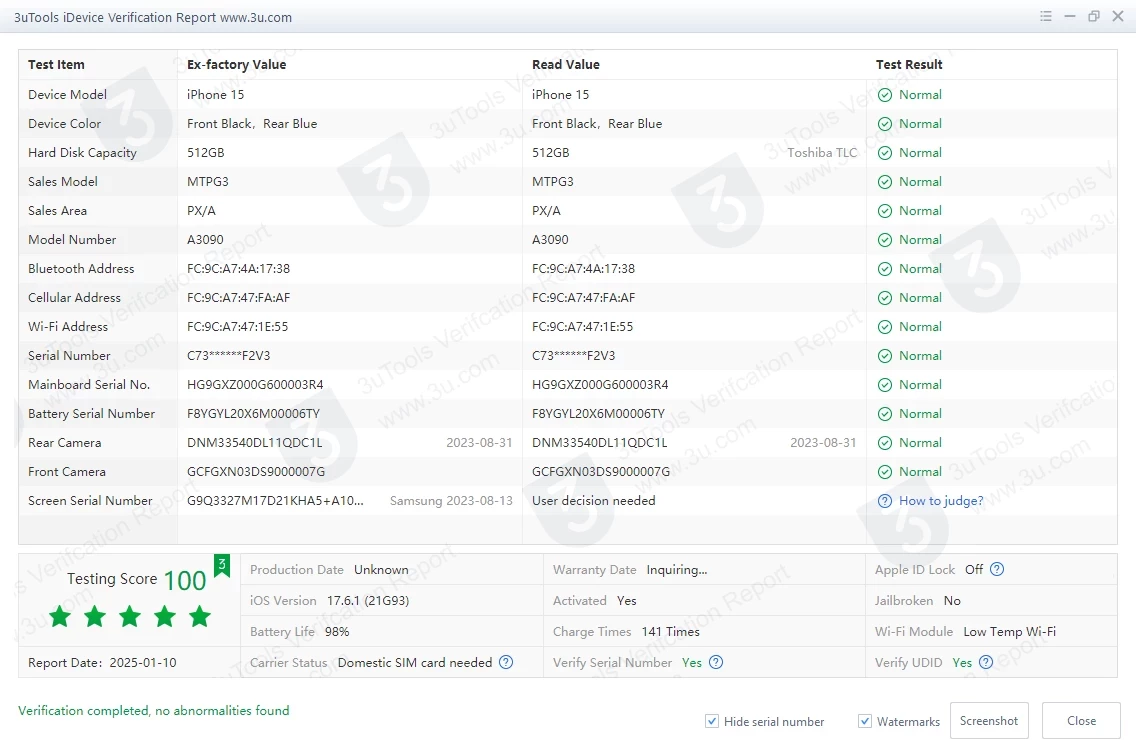This screenshot has height=753, width=1136.
Task: Click the Ex-factory Value column header
Action: pos(236,65)
